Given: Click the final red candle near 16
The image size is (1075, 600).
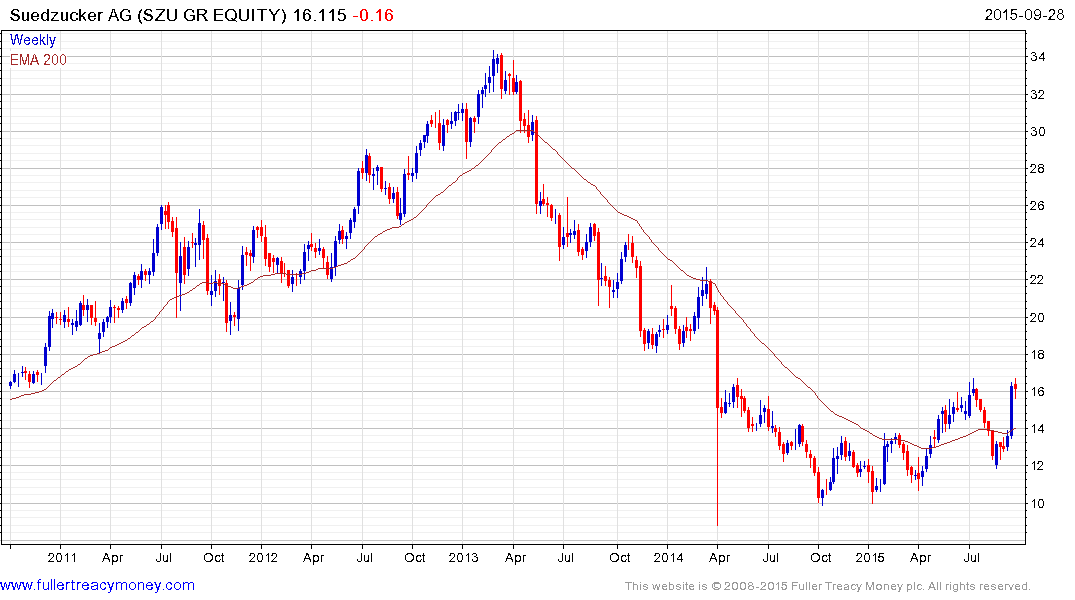Looking at the screenshot, I should 1015,389.
